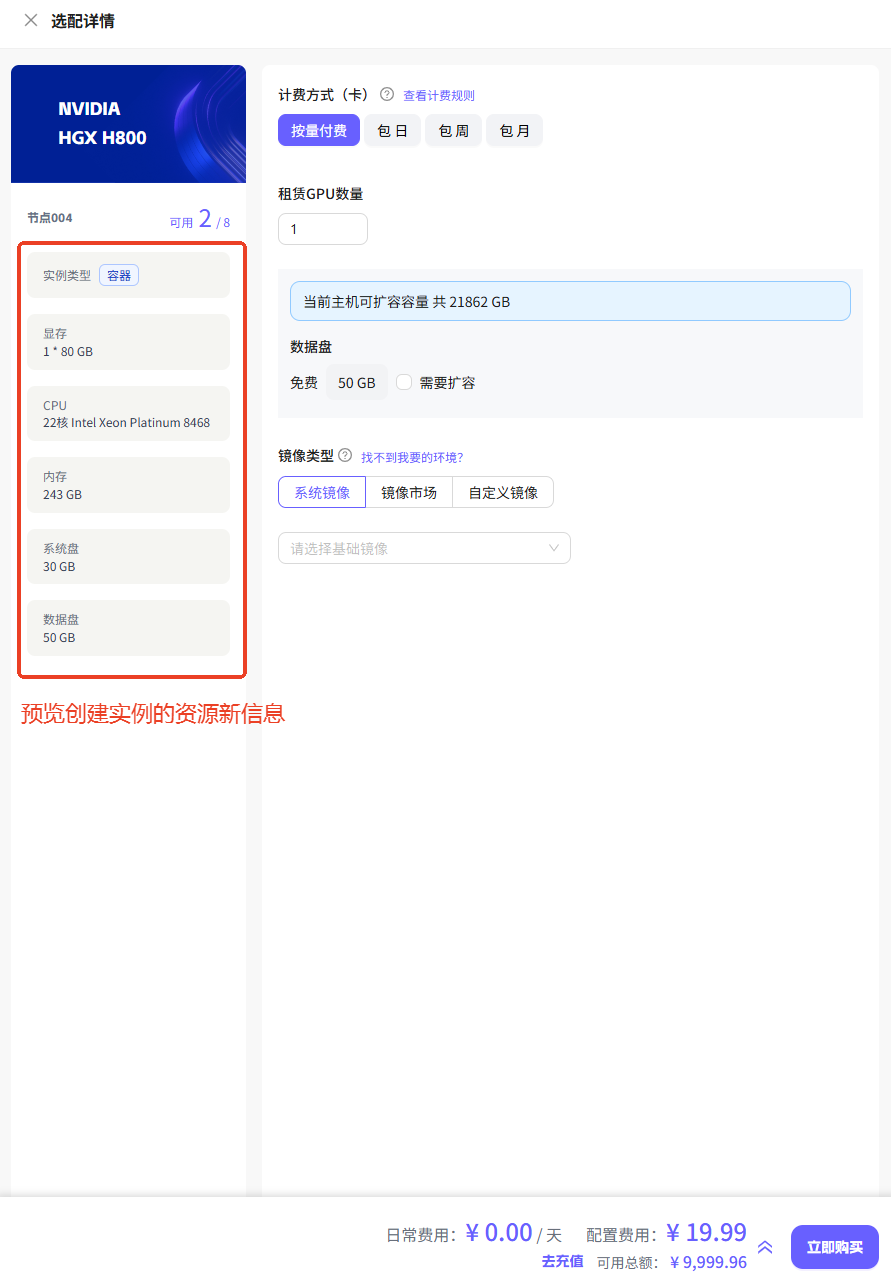Click the 日常费用 ¥ 0.00 amount
This screenshot has width=891, height=1273.
point(499,1232)
